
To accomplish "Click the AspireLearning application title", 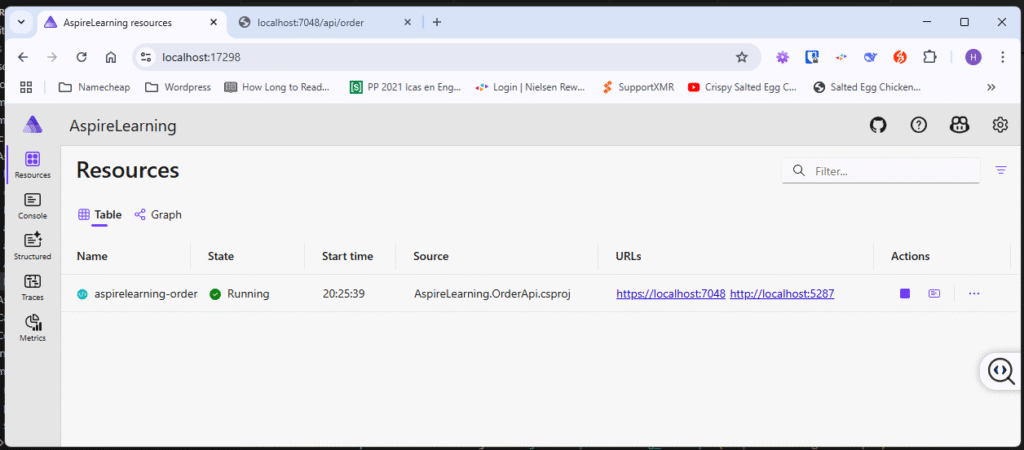I will click(123, 125).
